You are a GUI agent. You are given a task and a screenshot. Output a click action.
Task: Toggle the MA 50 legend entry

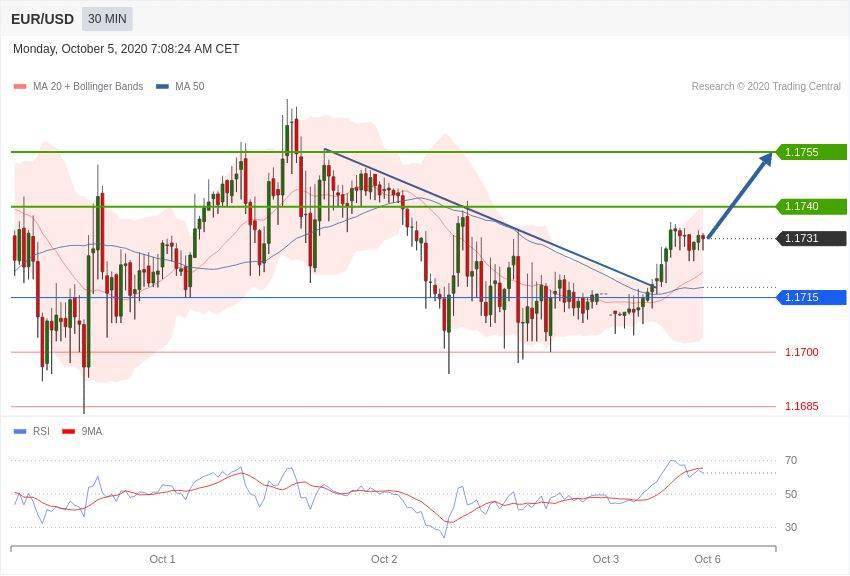tap(180, 86)
